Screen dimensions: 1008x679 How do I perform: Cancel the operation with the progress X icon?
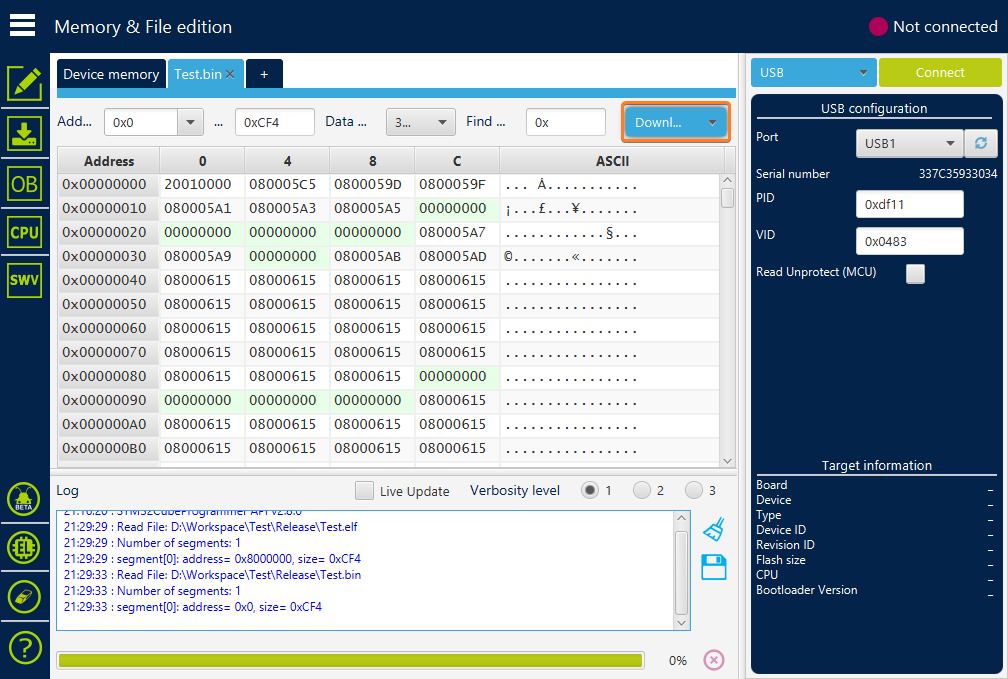click(714, 660)
